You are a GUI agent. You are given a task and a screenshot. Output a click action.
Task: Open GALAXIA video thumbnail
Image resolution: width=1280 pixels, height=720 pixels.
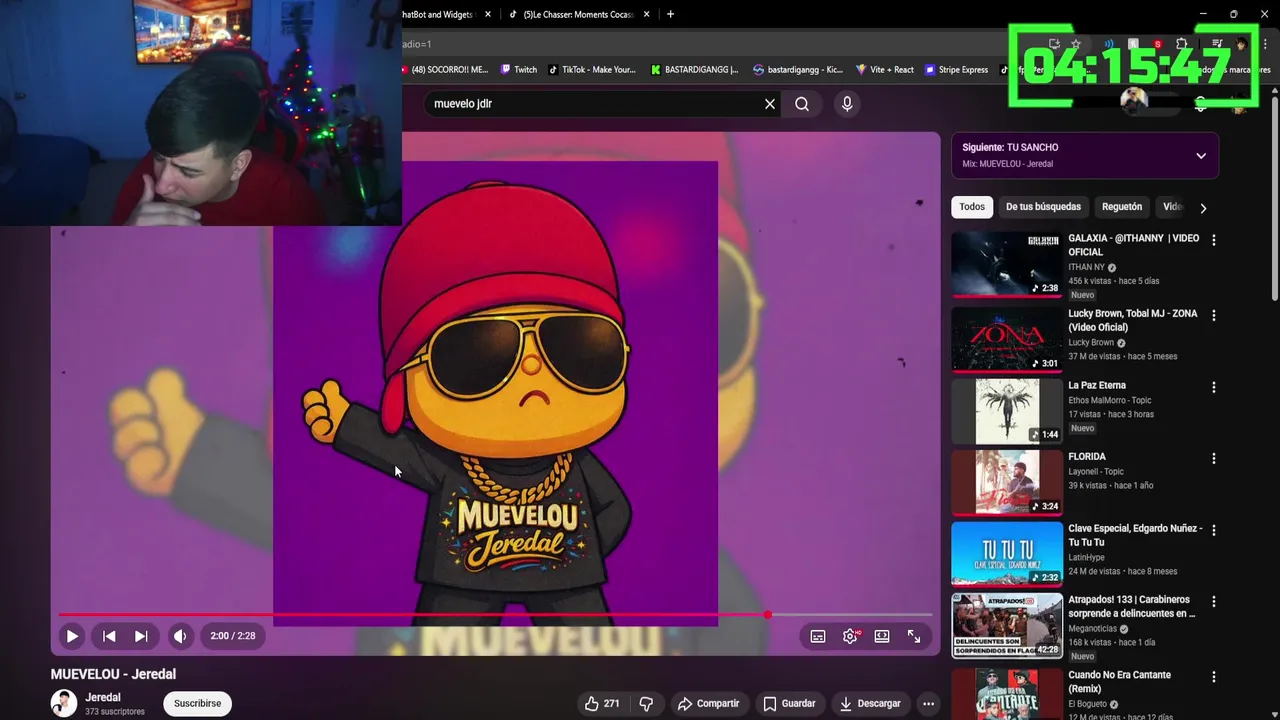tap(1006, 264)
